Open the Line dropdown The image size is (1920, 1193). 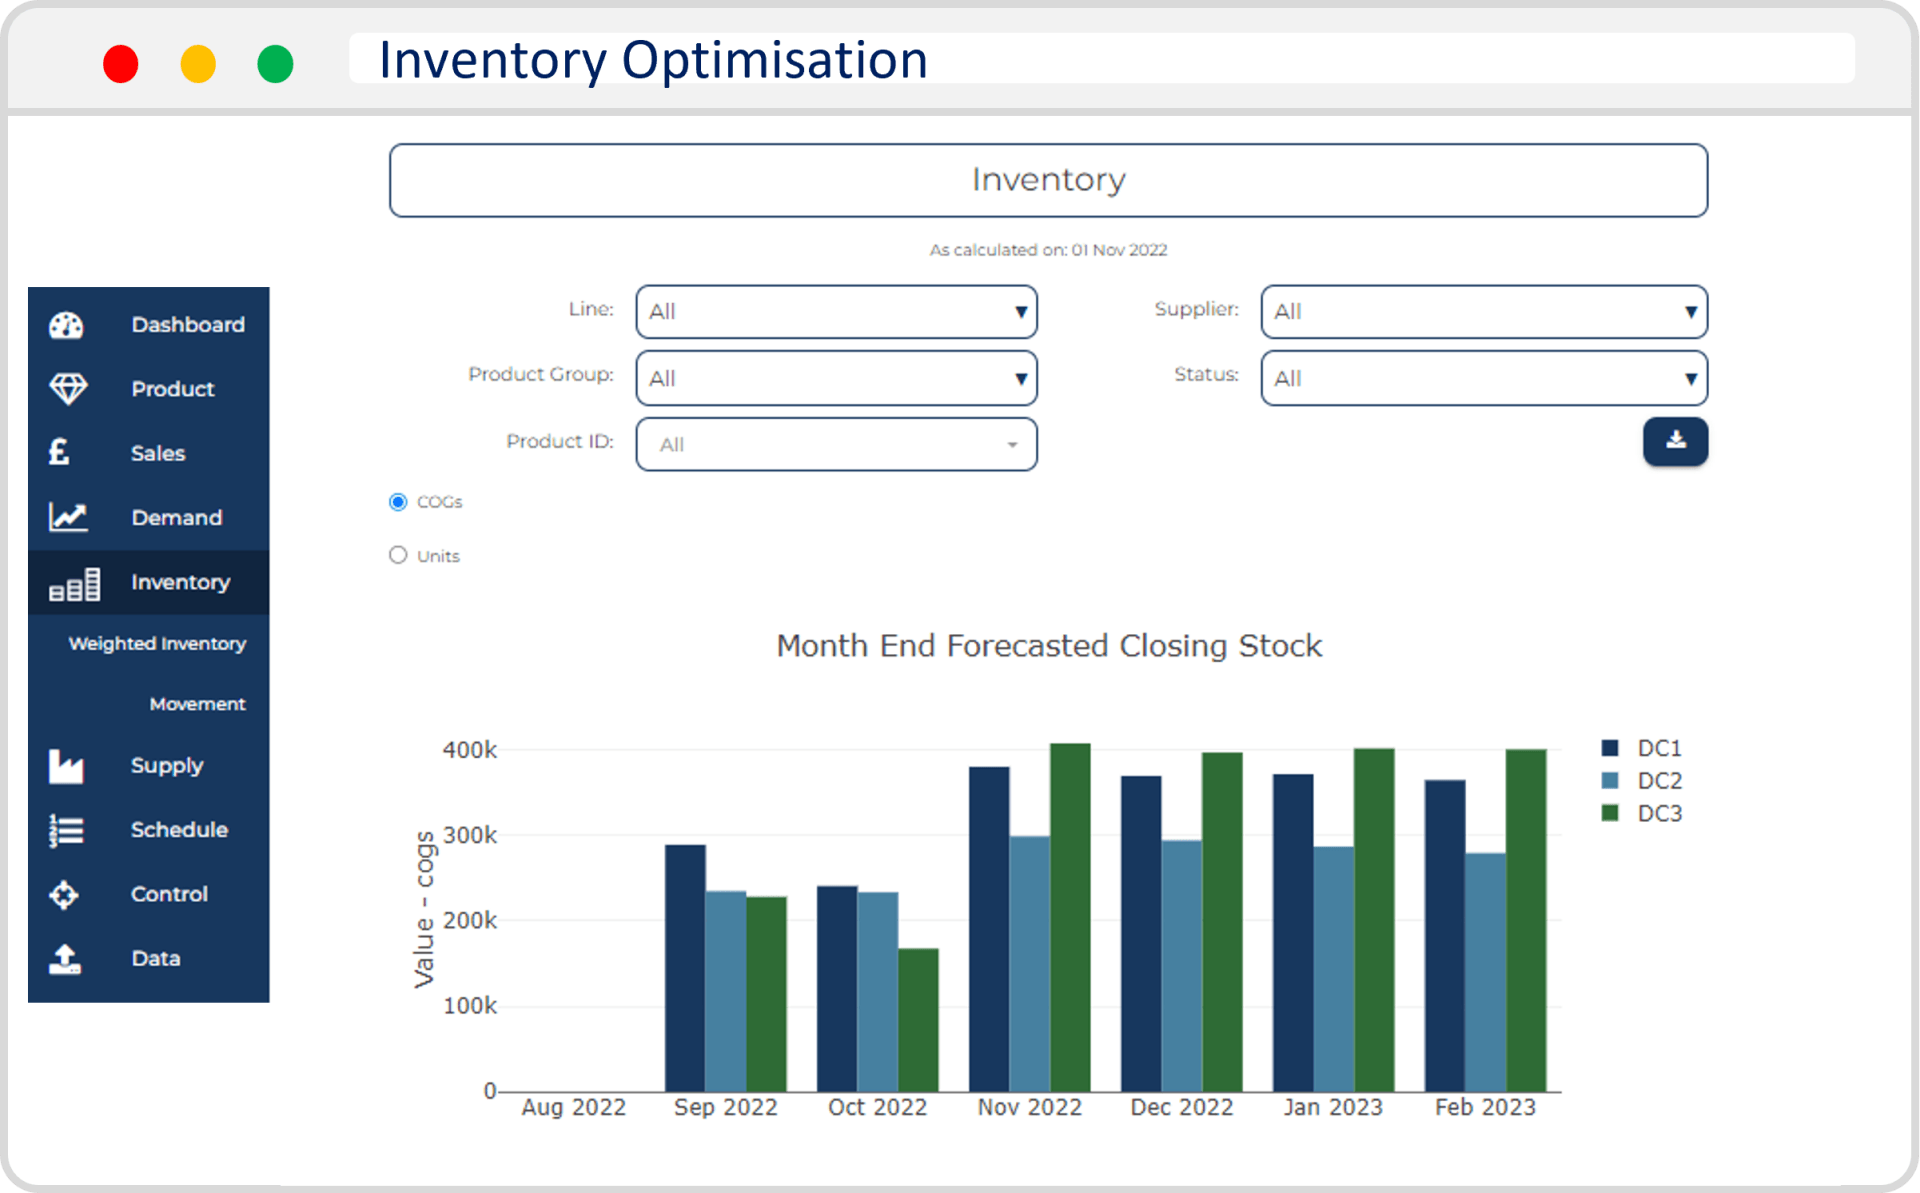[836, 312]
